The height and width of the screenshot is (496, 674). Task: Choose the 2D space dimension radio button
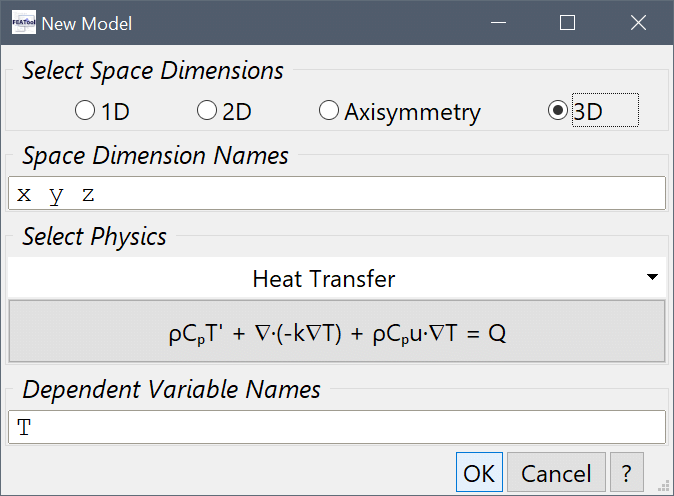click(208, 112)
